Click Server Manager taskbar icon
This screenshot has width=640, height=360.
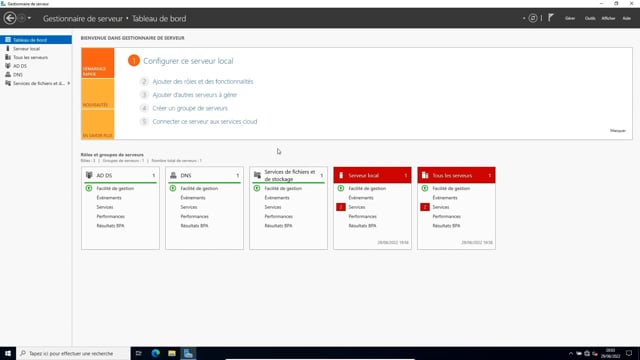point(188,353)
